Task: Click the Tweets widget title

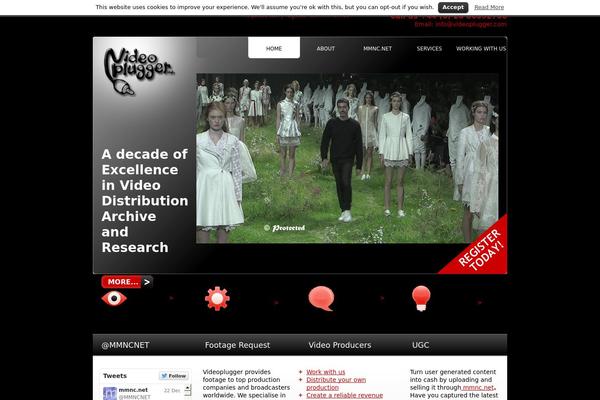Action: tap(115, 376)
